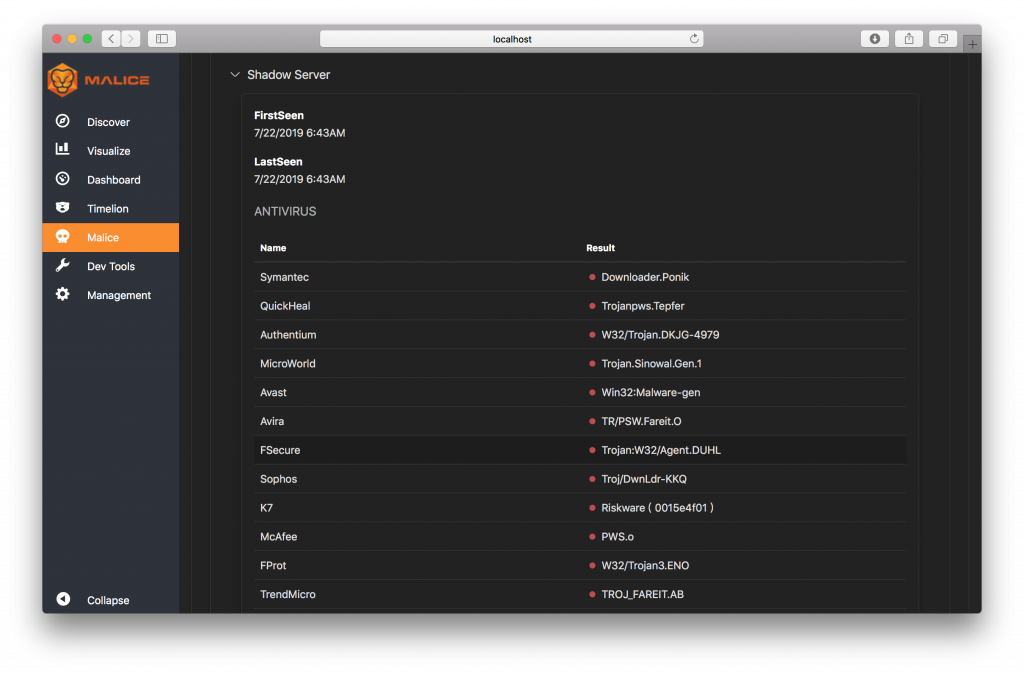The height and width of the screenshot is (674, 1024).
Task: Select the Avira row name
Action: 272,421
